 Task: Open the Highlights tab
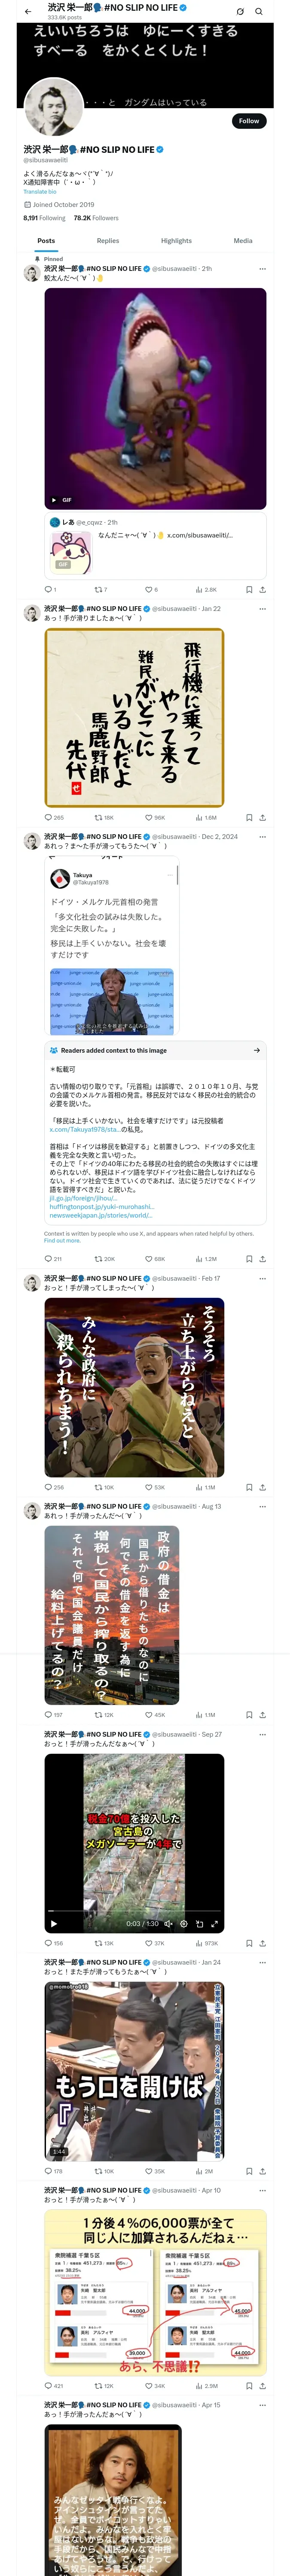point(176,241)
